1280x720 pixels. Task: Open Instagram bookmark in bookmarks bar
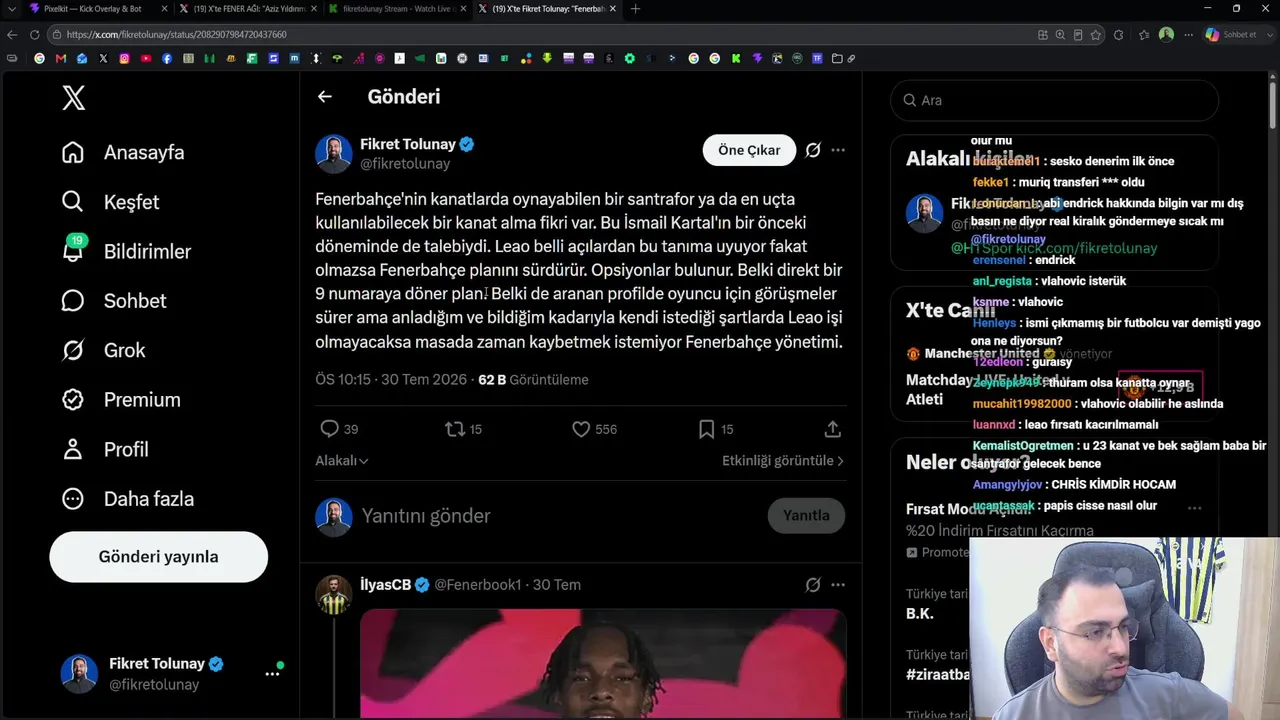click(x=125, y=59)
